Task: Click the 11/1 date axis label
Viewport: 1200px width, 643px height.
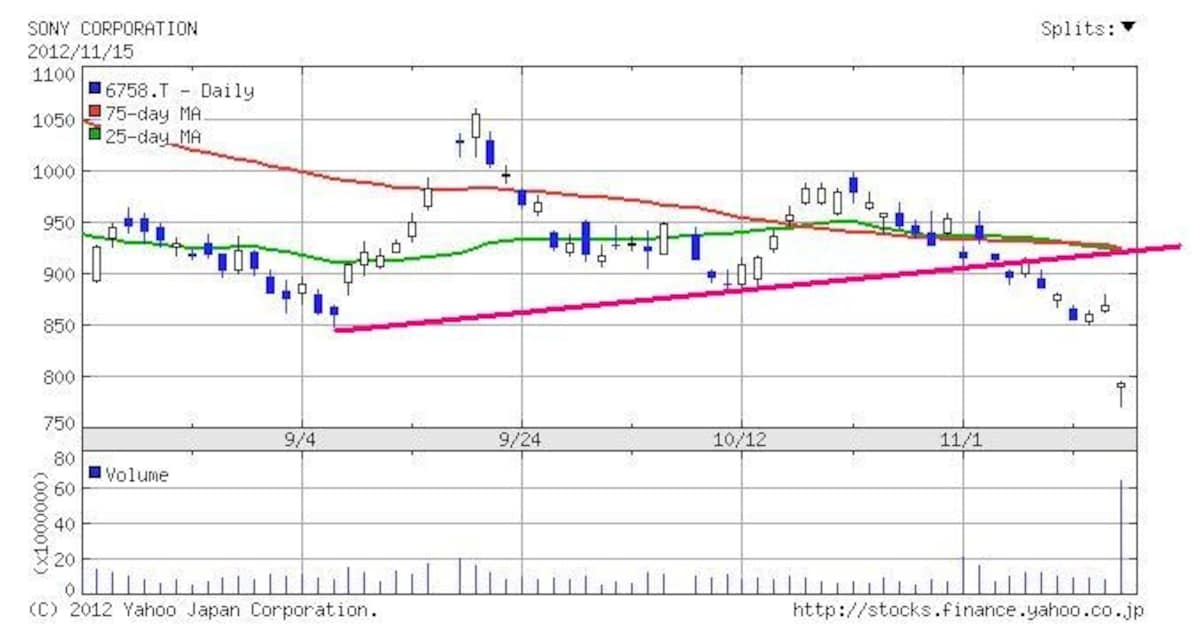Action: (x=961, y=439)
